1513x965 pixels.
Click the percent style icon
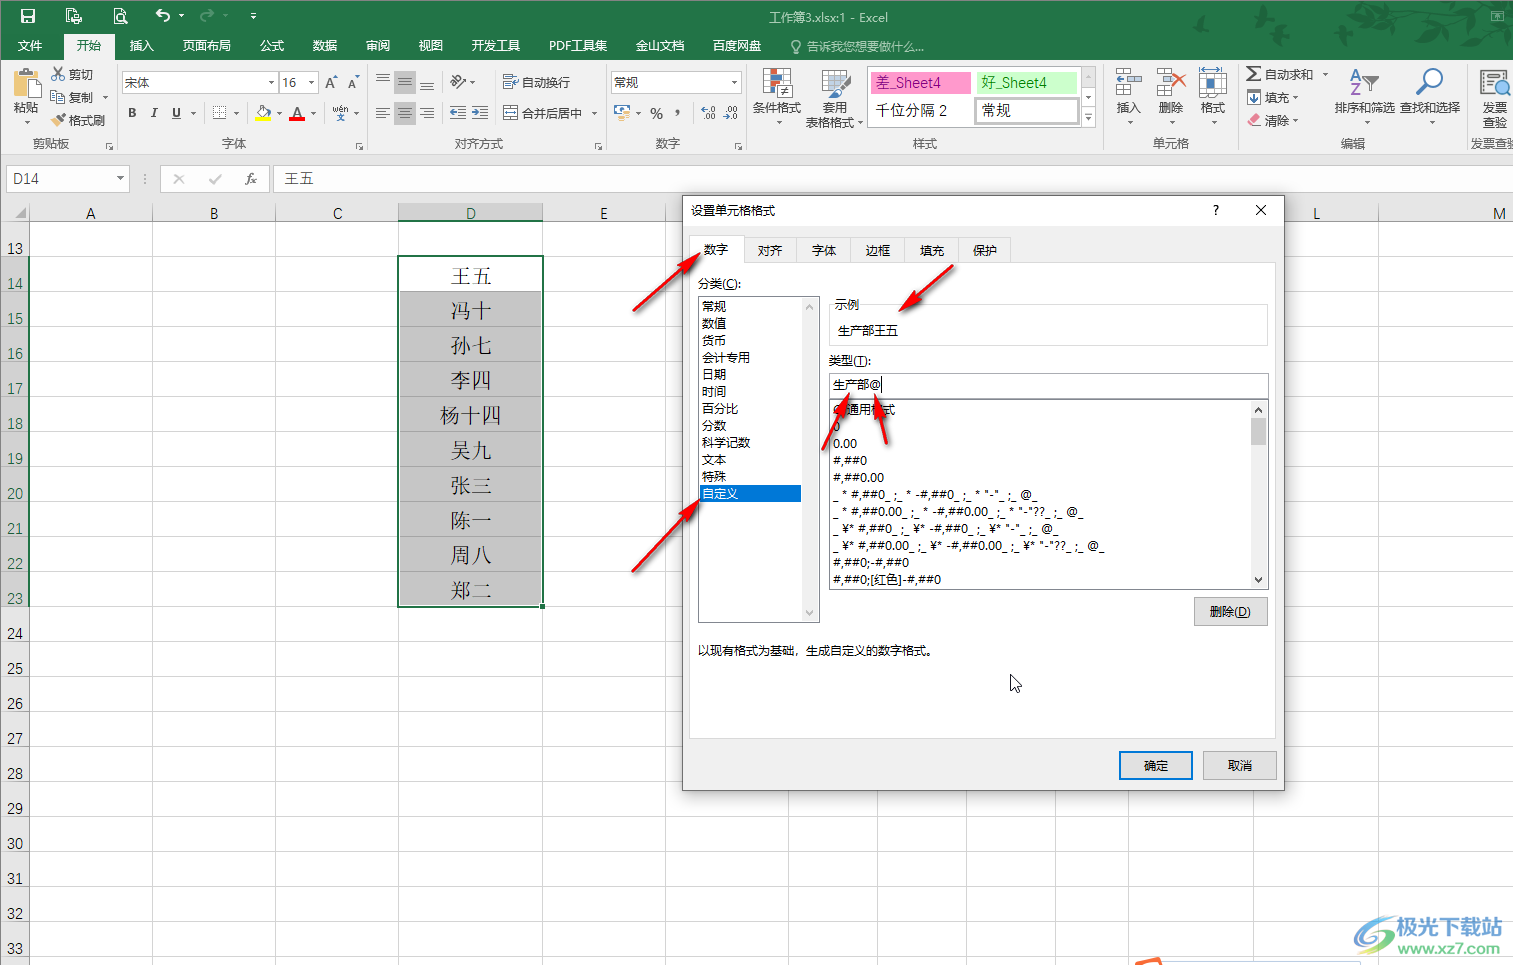(x=657, y=113)
